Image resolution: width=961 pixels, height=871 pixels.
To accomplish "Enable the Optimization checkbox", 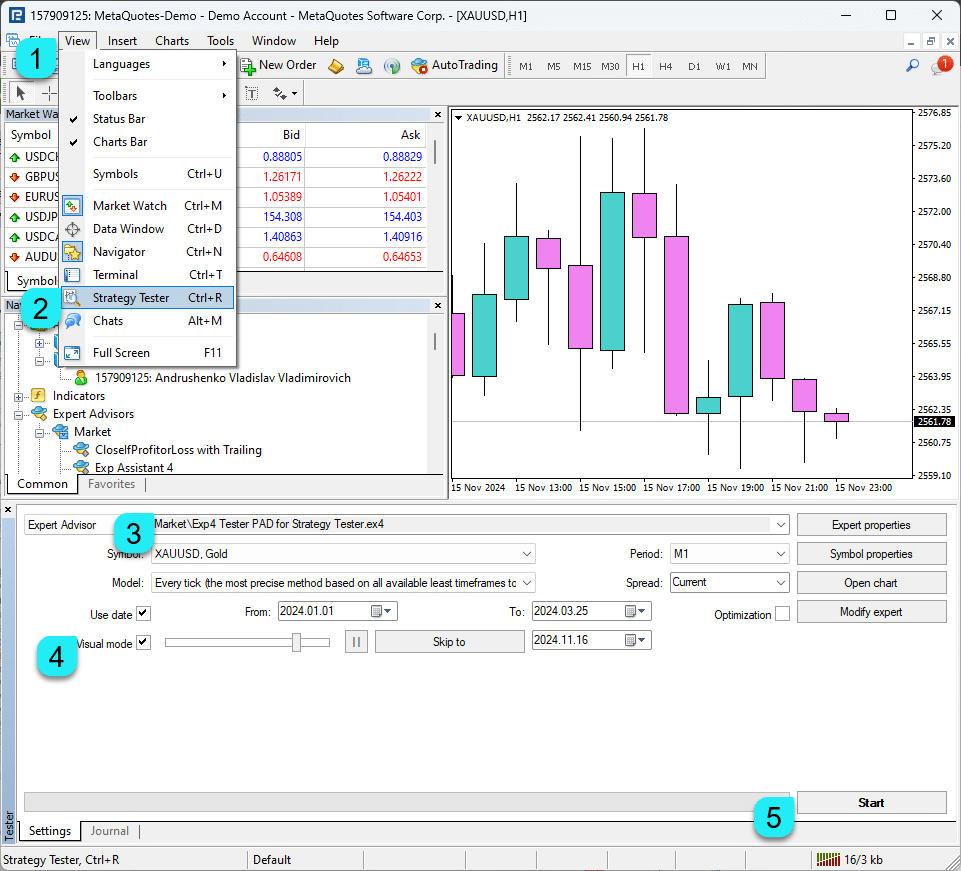I will click(x=782, y=614).
